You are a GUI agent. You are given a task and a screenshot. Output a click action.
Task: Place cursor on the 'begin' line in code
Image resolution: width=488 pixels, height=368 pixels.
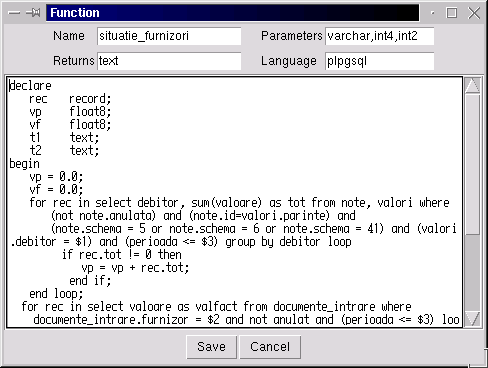[24, 164]
